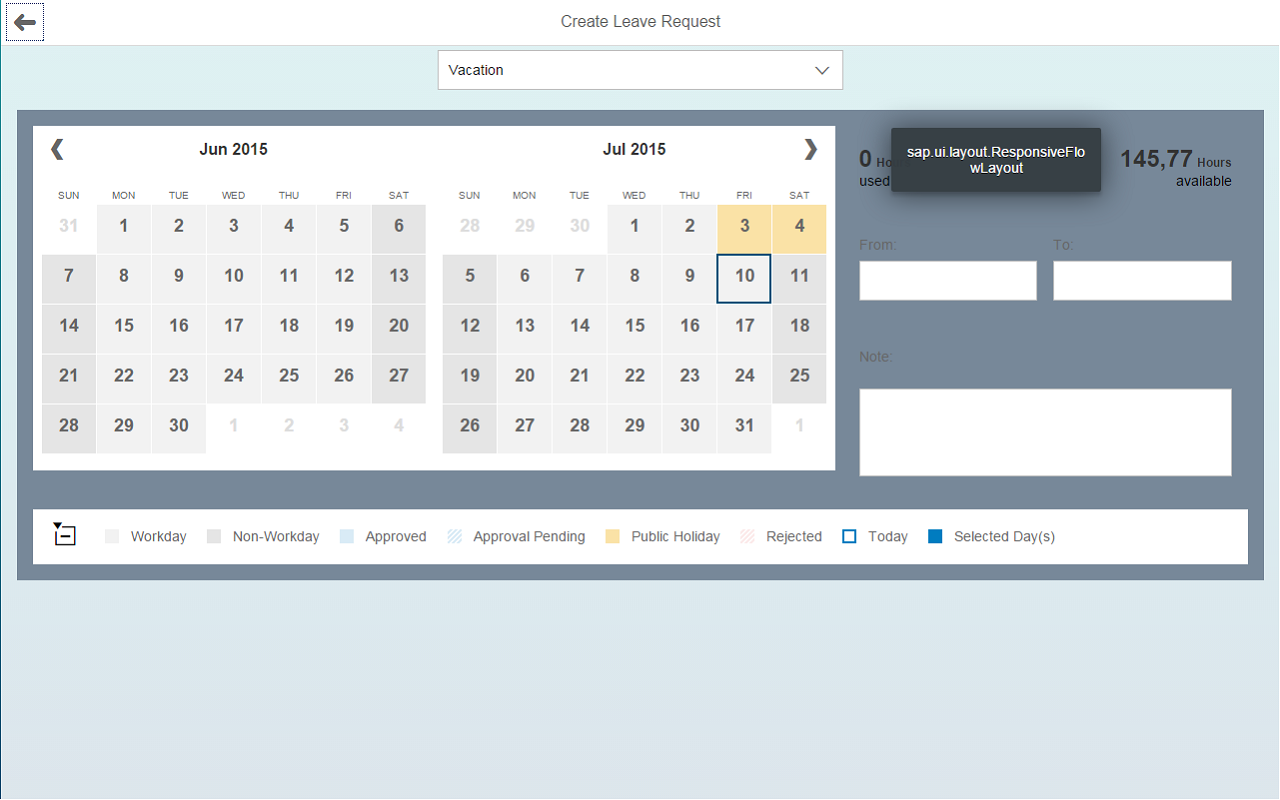Select June 28 non-workday
The width and height of the screenshot is (1280, 800).
coord(69,428)
